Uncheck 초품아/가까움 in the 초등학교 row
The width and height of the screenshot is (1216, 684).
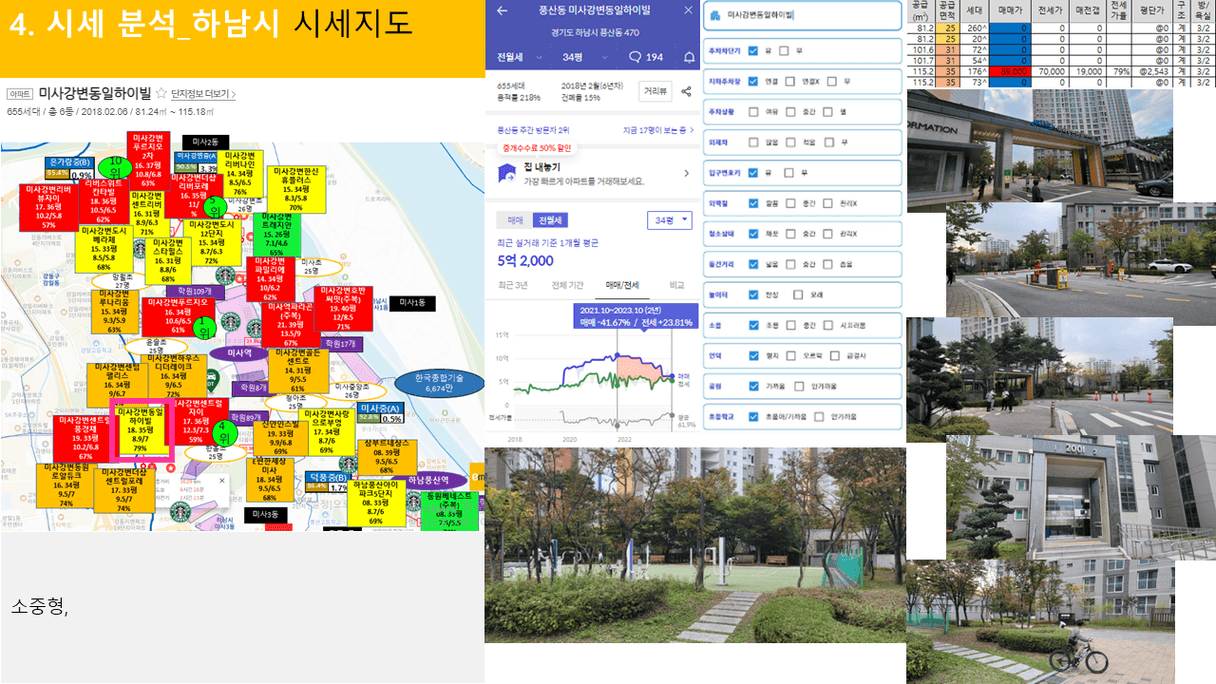[752, 416]
